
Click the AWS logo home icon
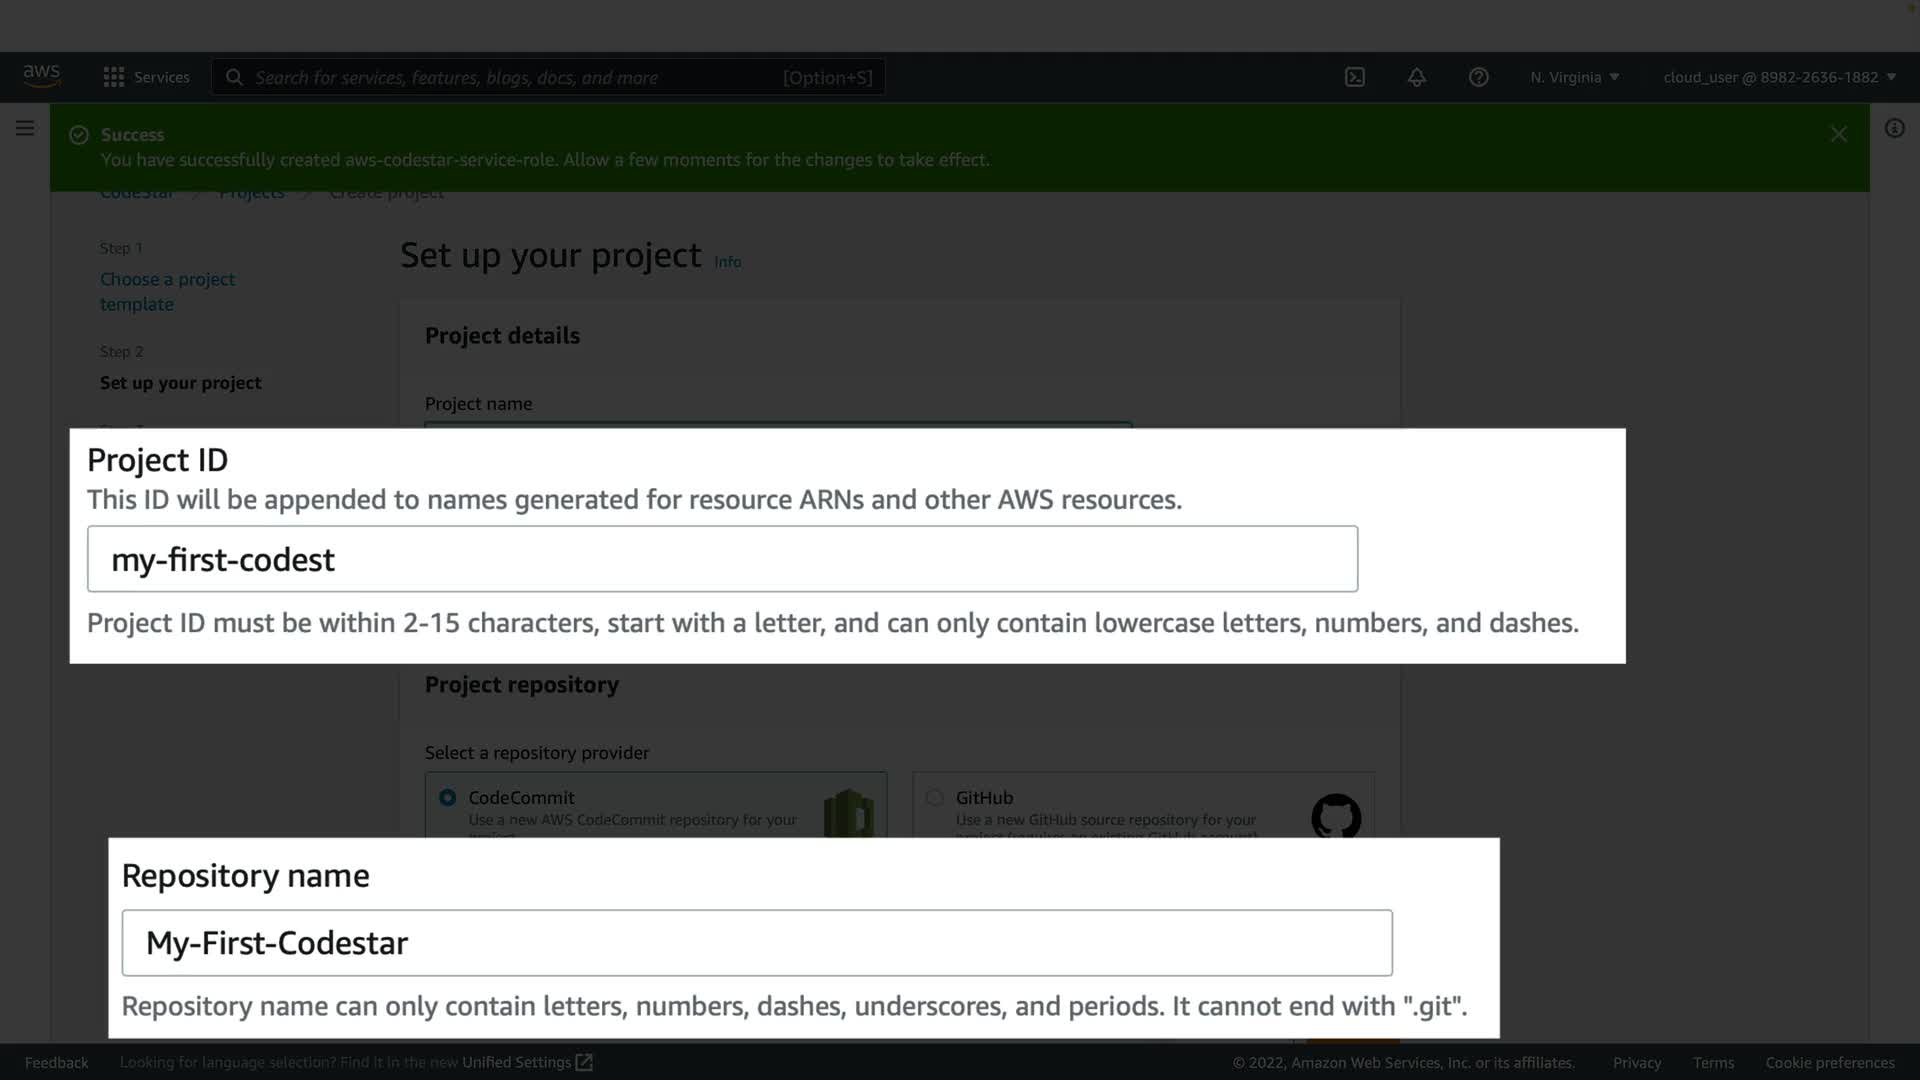[42, 76]
